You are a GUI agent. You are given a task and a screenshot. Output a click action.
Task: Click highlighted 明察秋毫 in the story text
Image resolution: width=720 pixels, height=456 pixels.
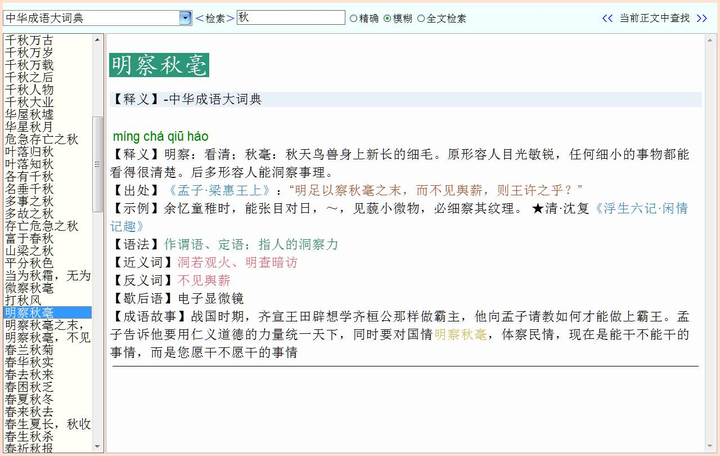[x=461, y=334]
